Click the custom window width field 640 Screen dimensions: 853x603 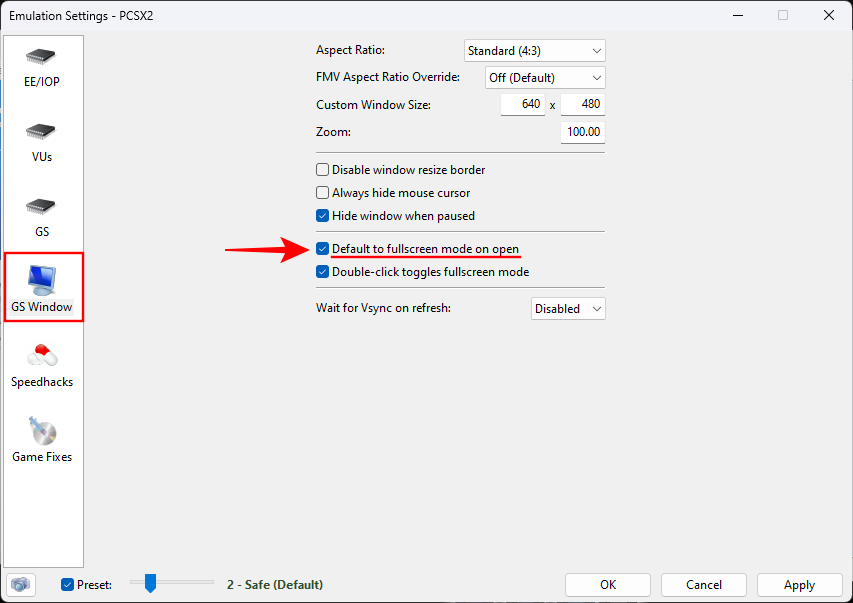pyautogui.click(x=523, y=104)
